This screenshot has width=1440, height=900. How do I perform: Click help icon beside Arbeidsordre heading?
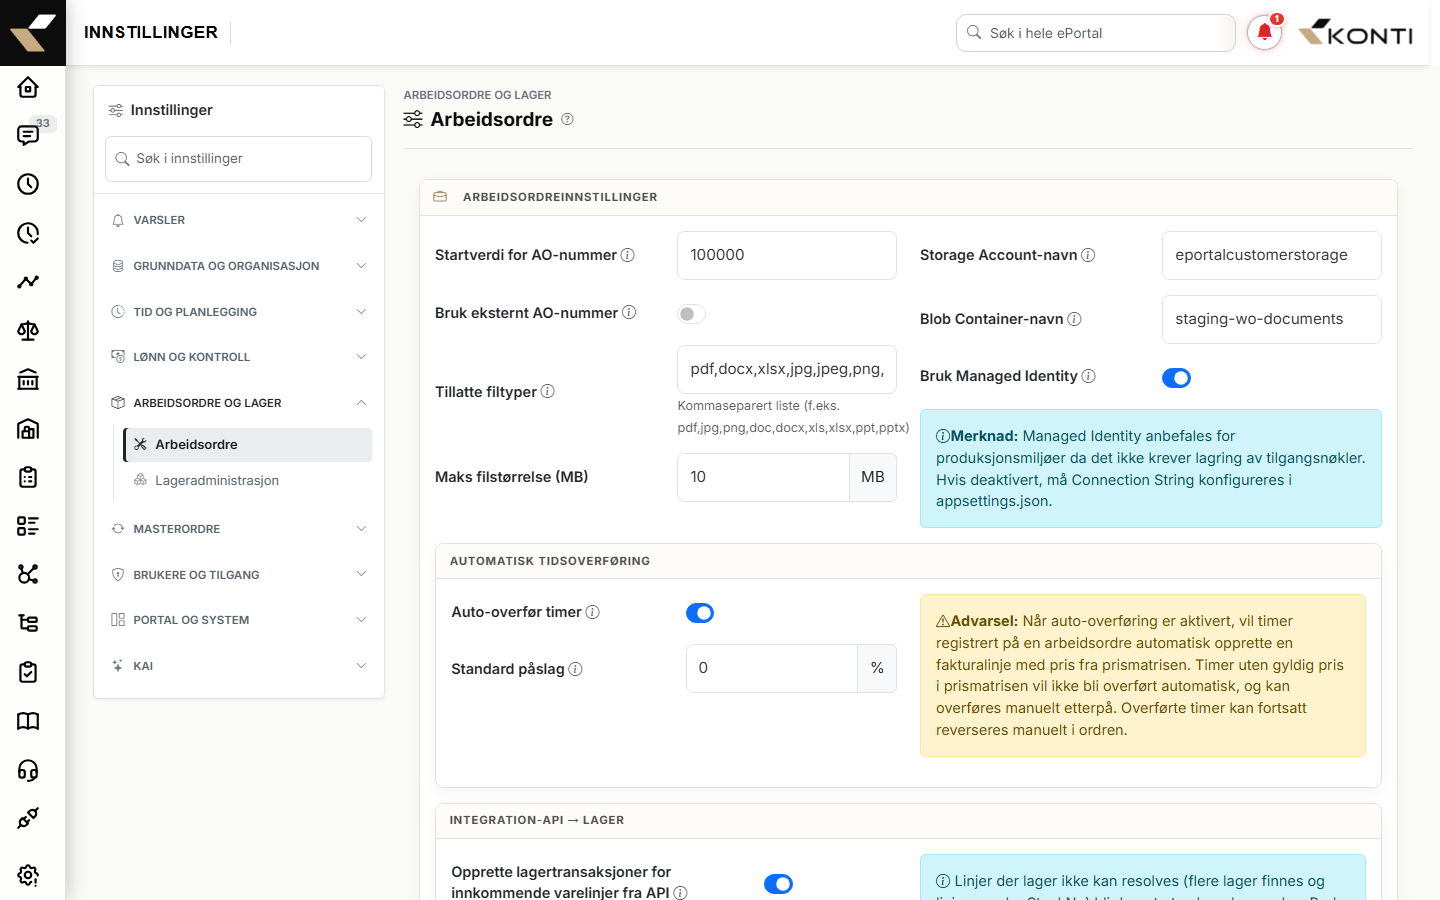pyautogui.click(x=567, y=120)
